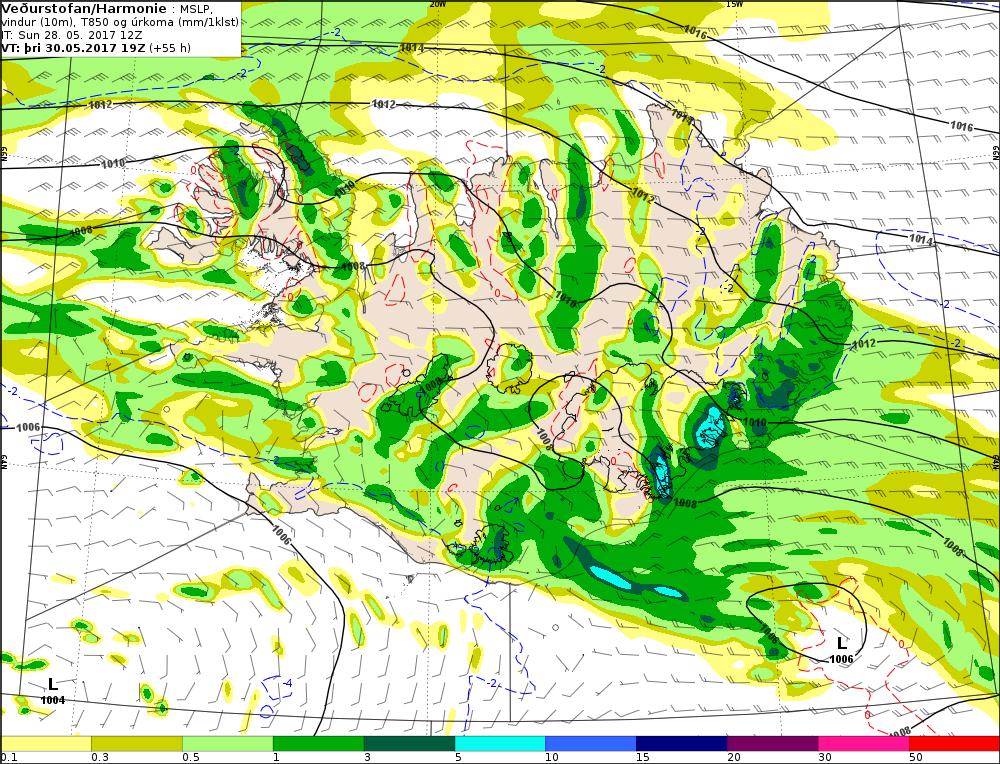Image resolution: width=1000 pixels, height=764 pixels.
Task: Click the blue -4 temperature contour label
Action: 287,684
